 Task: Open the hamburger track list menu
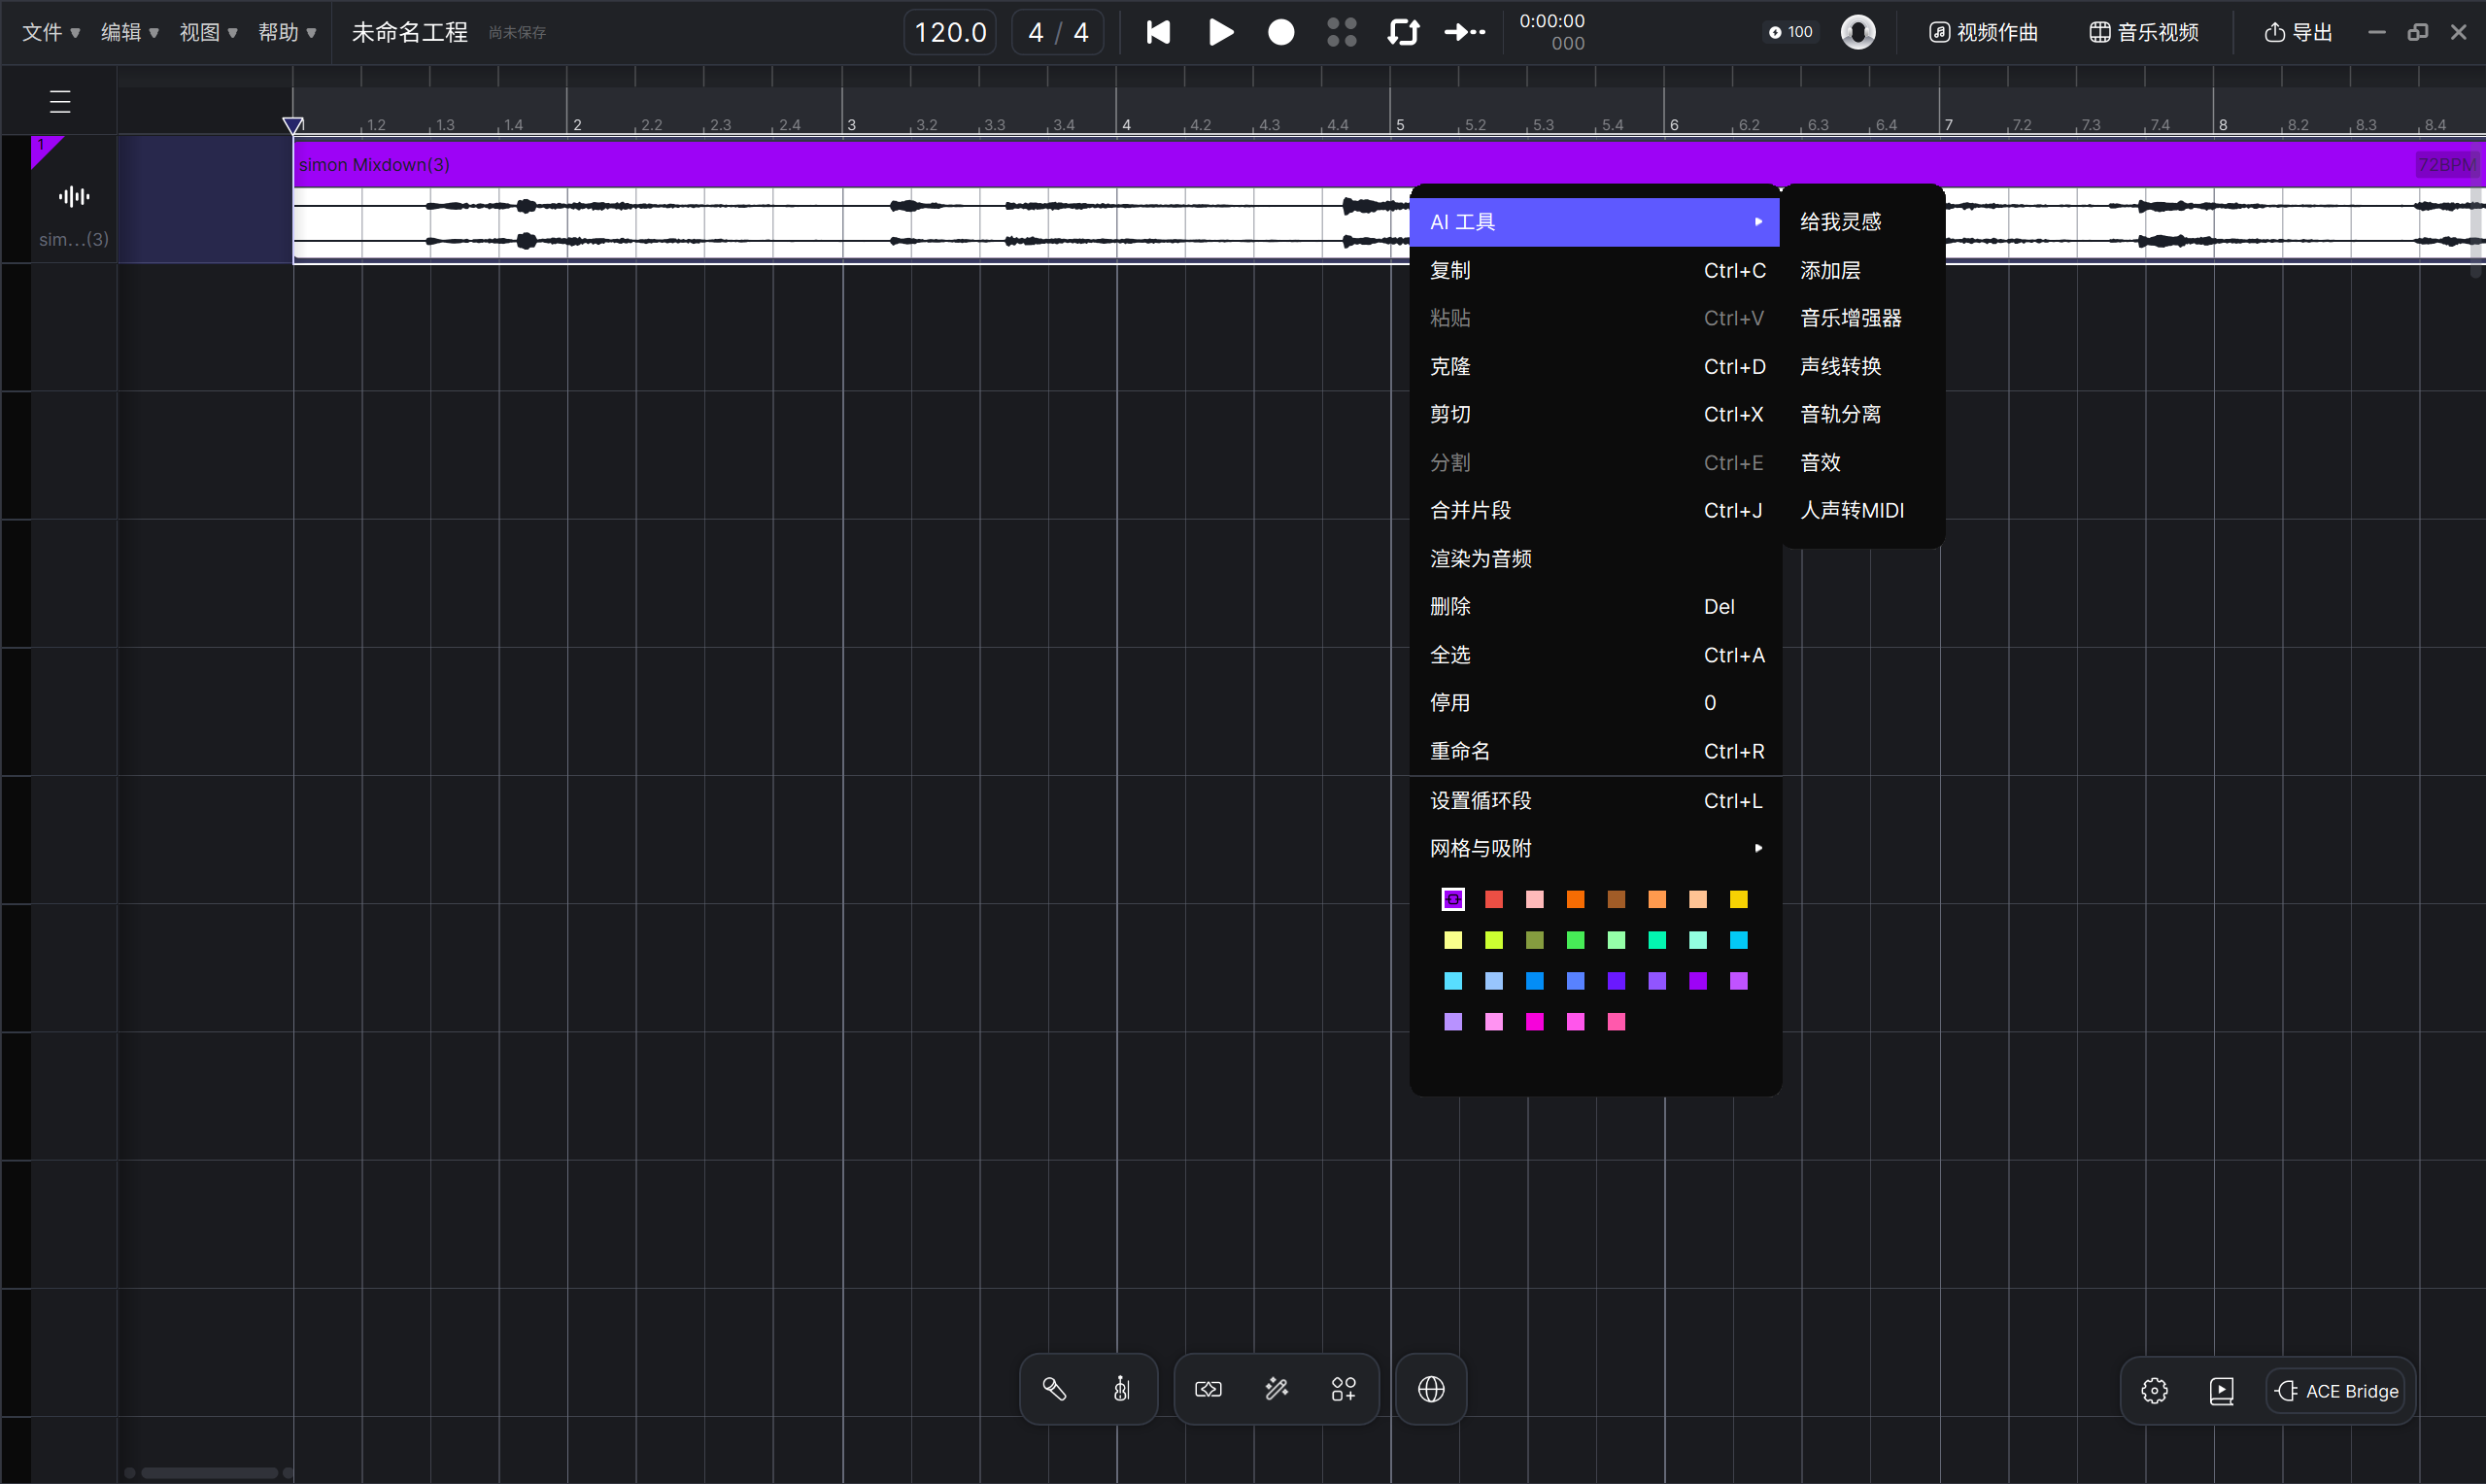click(60, 101)
